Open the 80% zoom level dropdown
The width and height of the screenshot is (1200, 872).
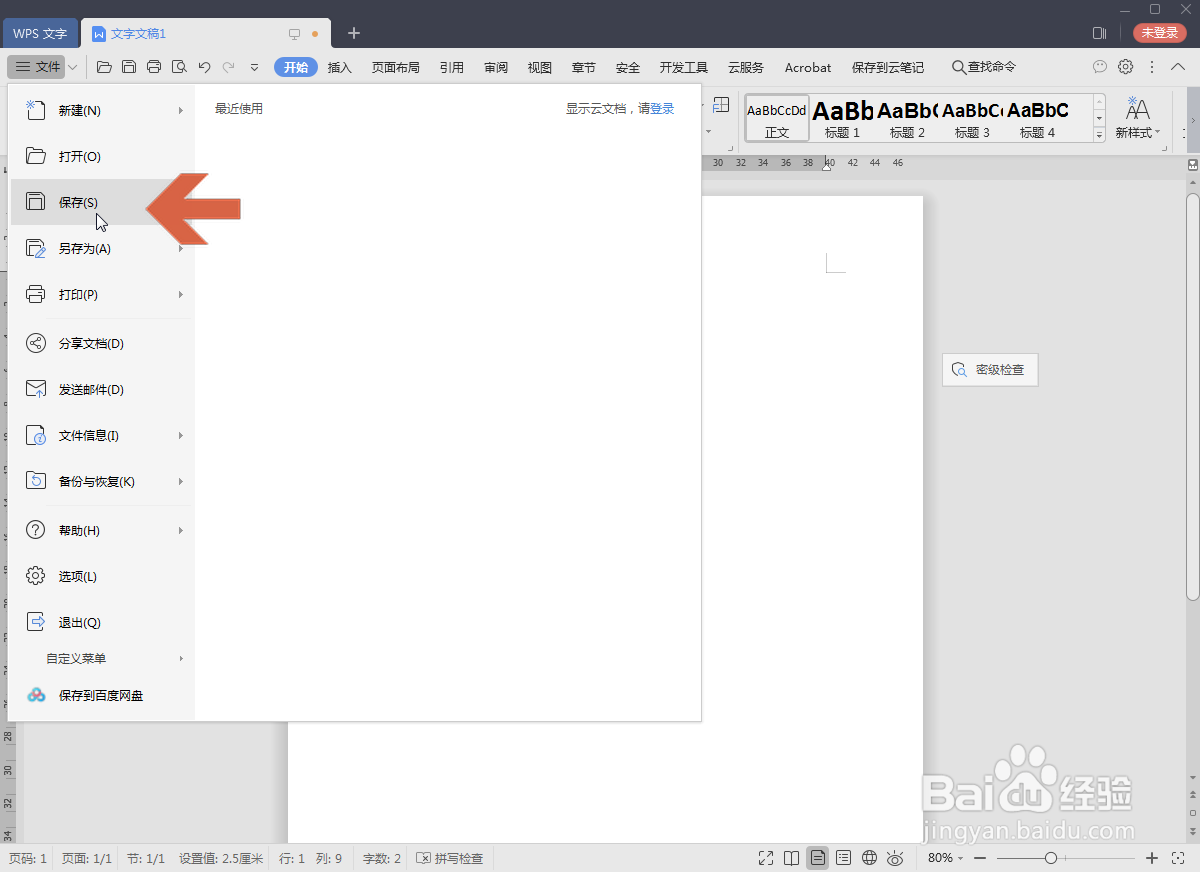click(x=945, y=858)
